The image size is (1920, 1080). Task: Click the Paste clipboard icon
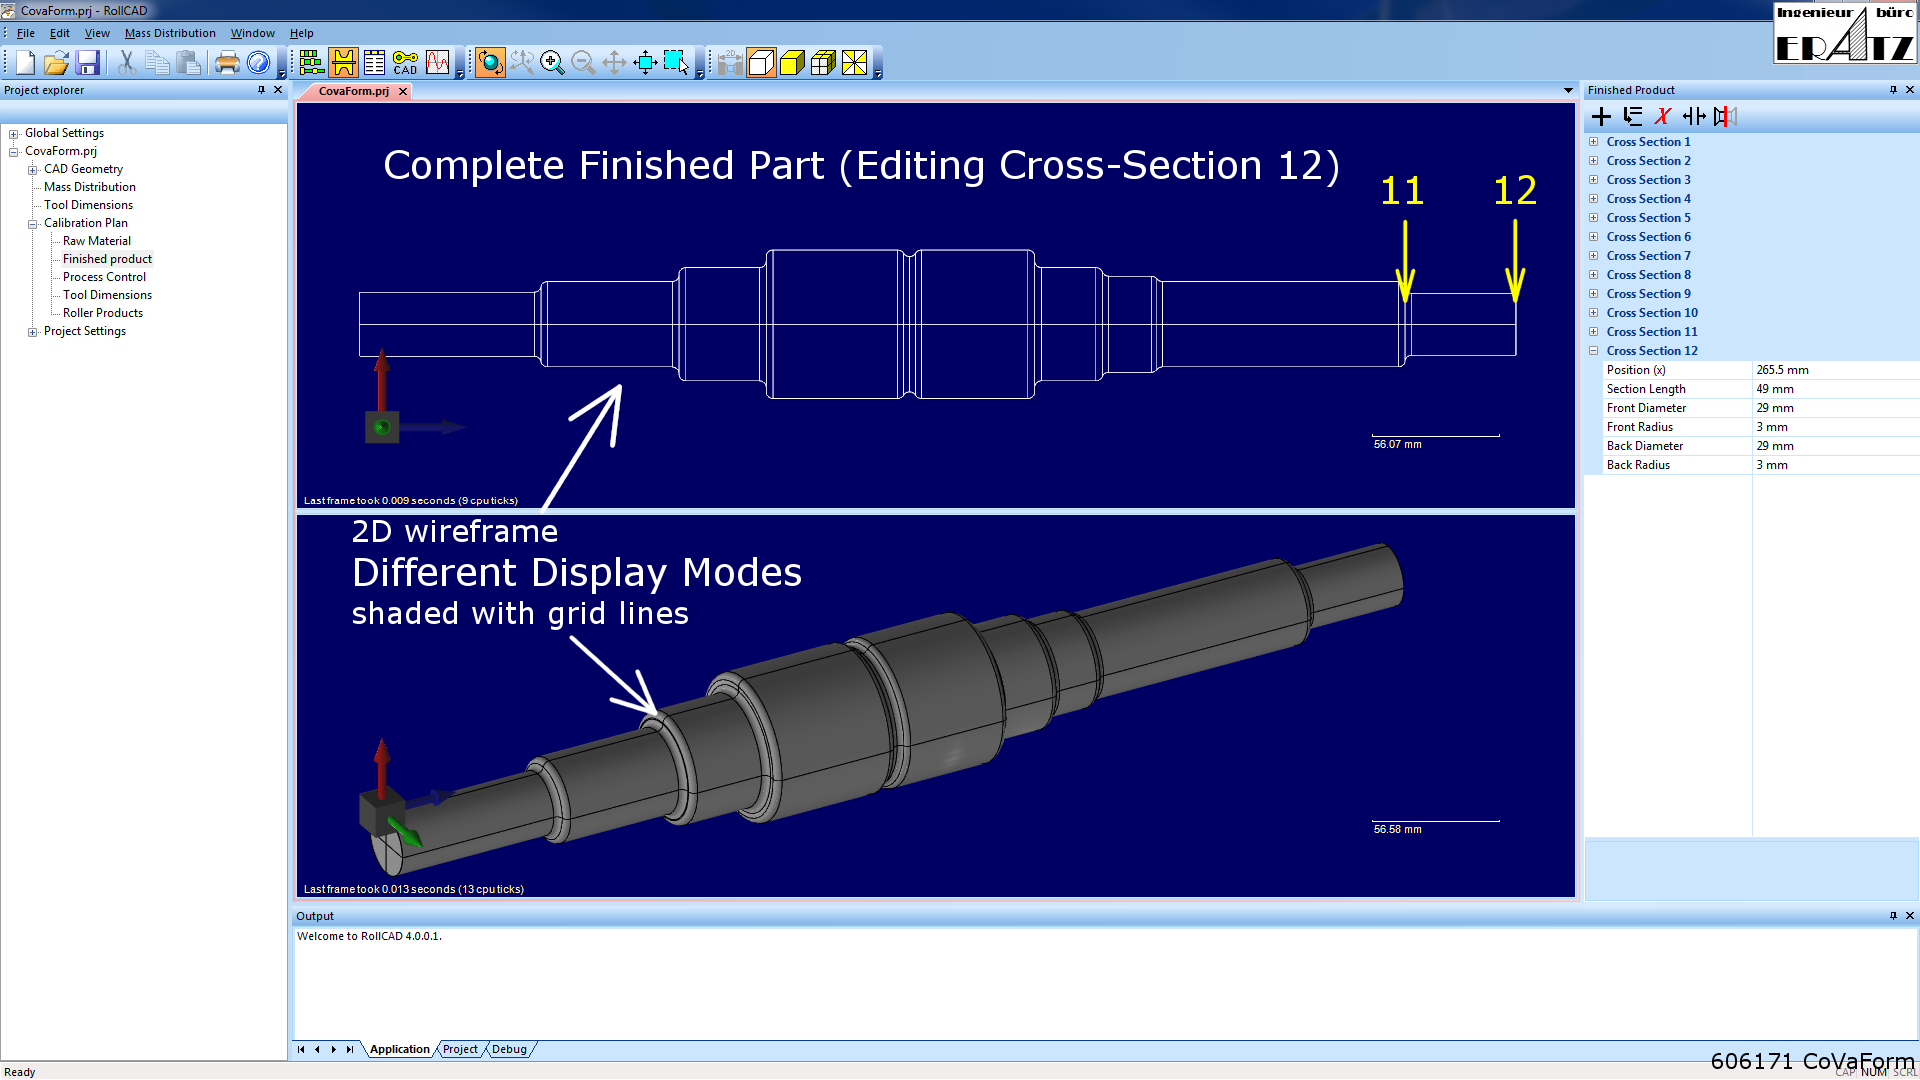pos(188,63)
